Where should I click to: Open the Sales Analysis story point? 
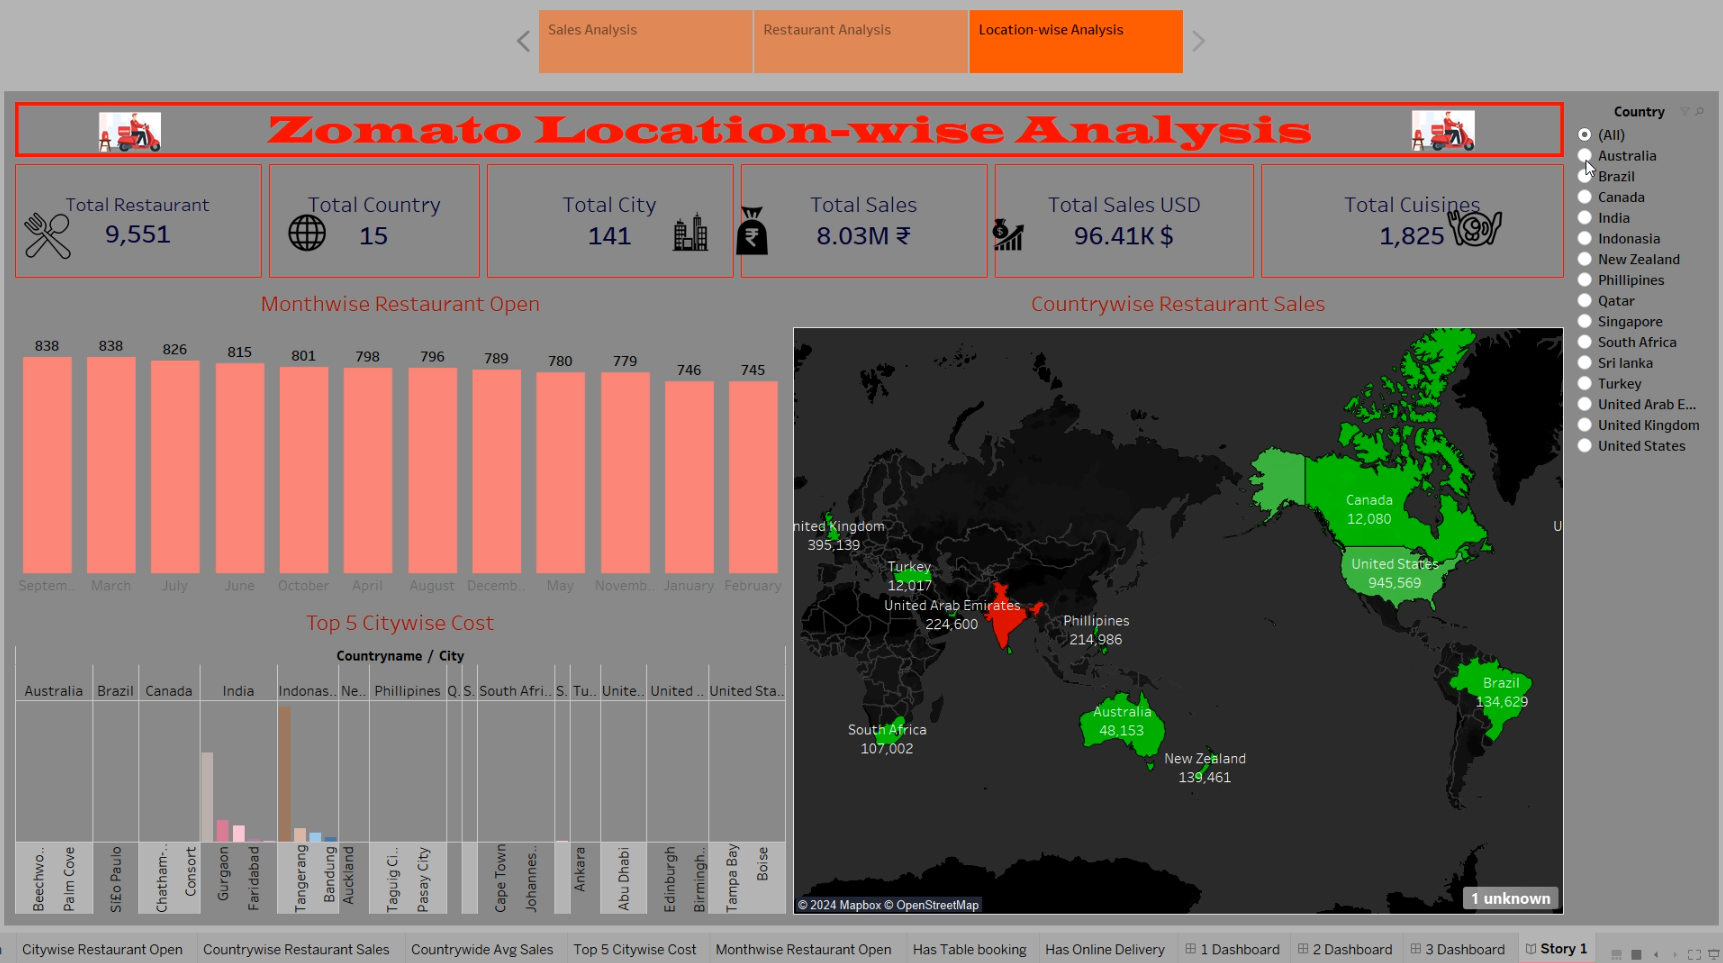tap(645, 41)
